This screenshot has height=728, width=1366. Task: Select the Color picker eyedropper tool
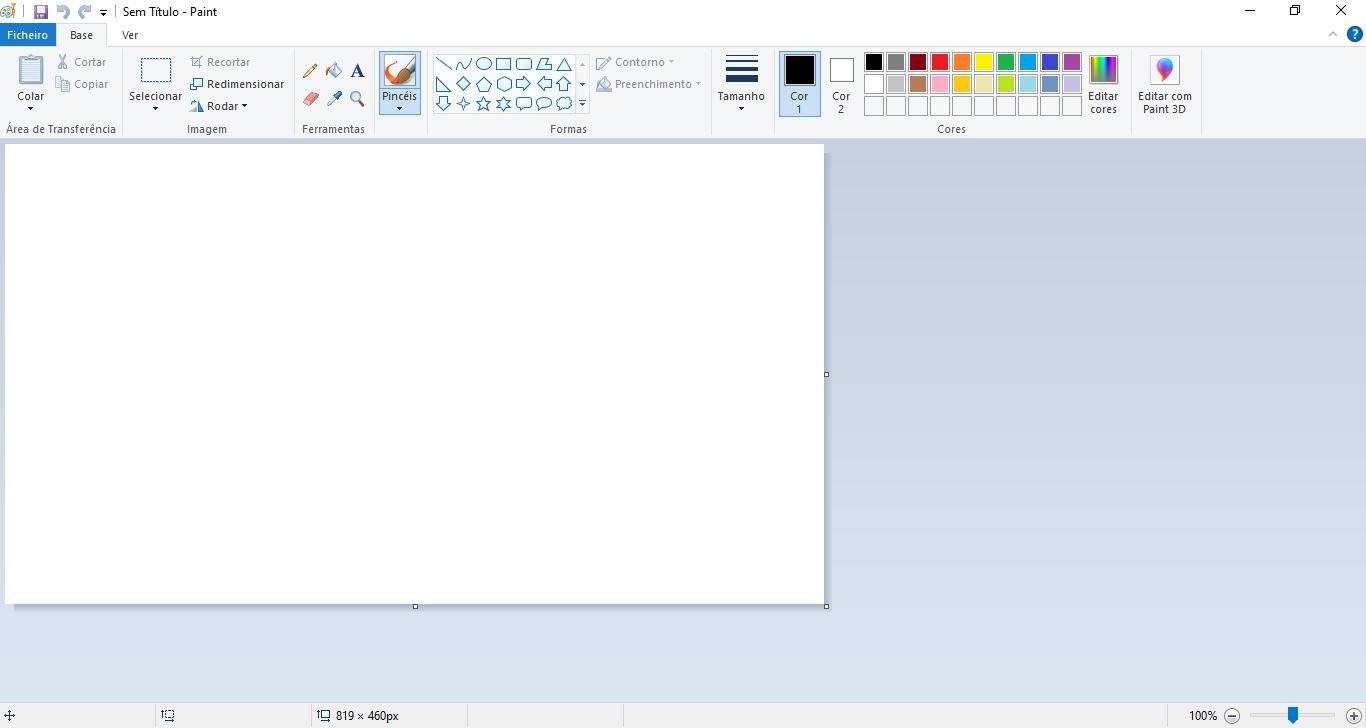coord(334,99)
